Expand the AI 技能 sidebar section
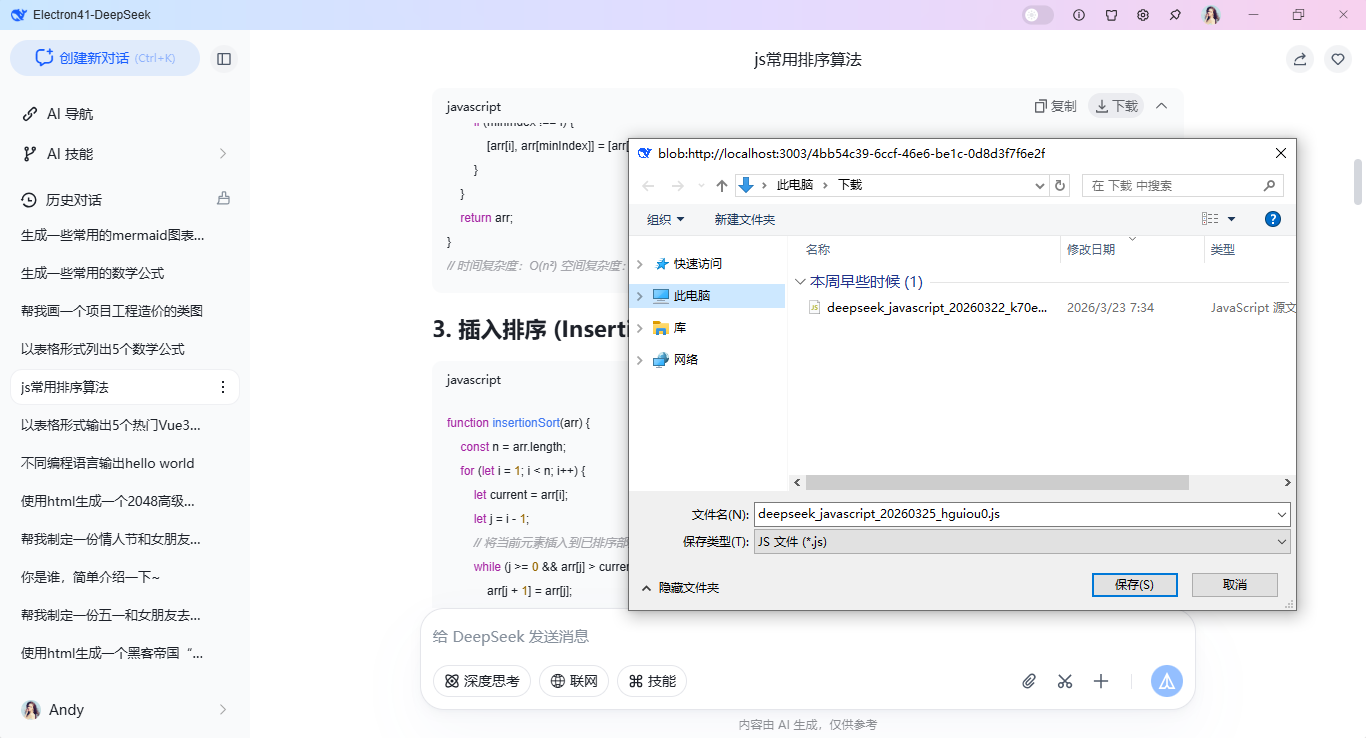The height and width of the screenshot is (738, 1366). tap(225, 153)
